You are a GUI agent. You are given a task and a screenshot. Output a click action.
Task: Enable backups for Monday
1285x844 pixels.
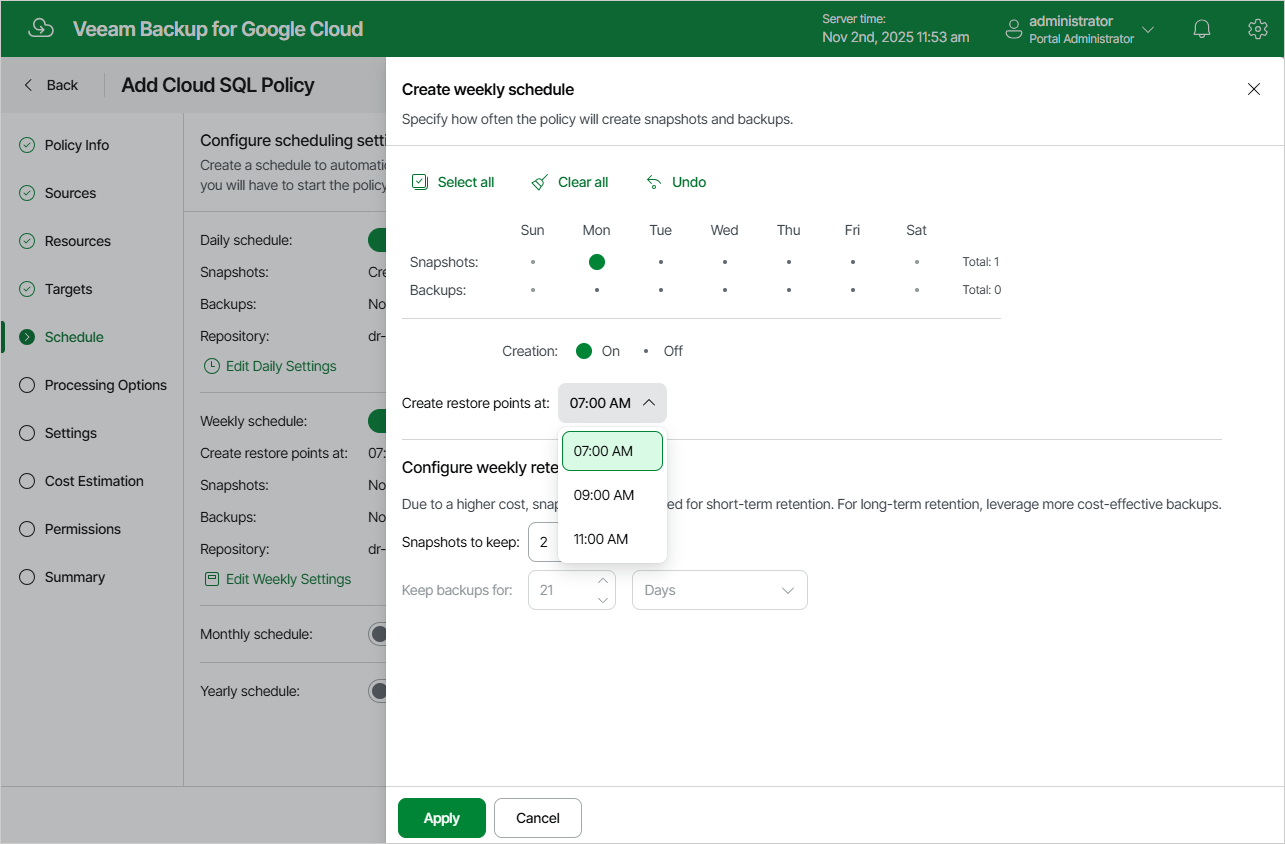pos(597,290)
